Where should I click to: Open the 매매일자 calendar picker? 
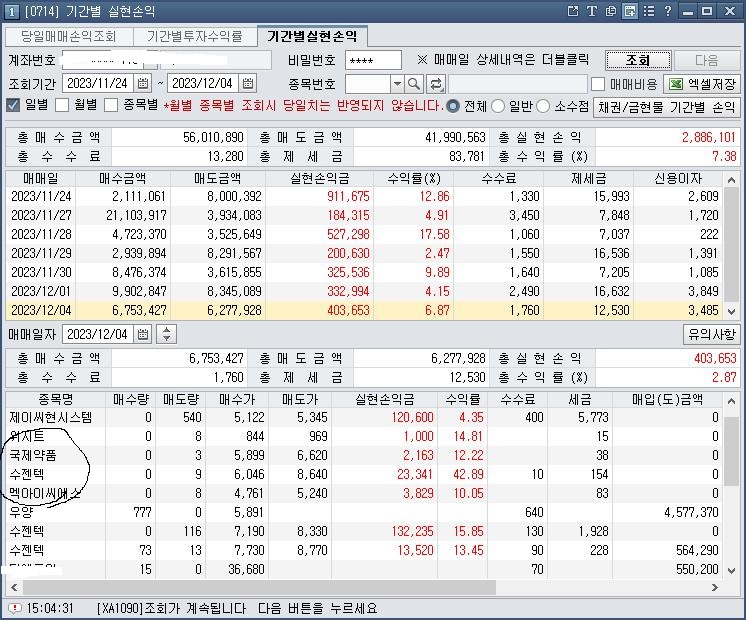[x=143, y=334]
